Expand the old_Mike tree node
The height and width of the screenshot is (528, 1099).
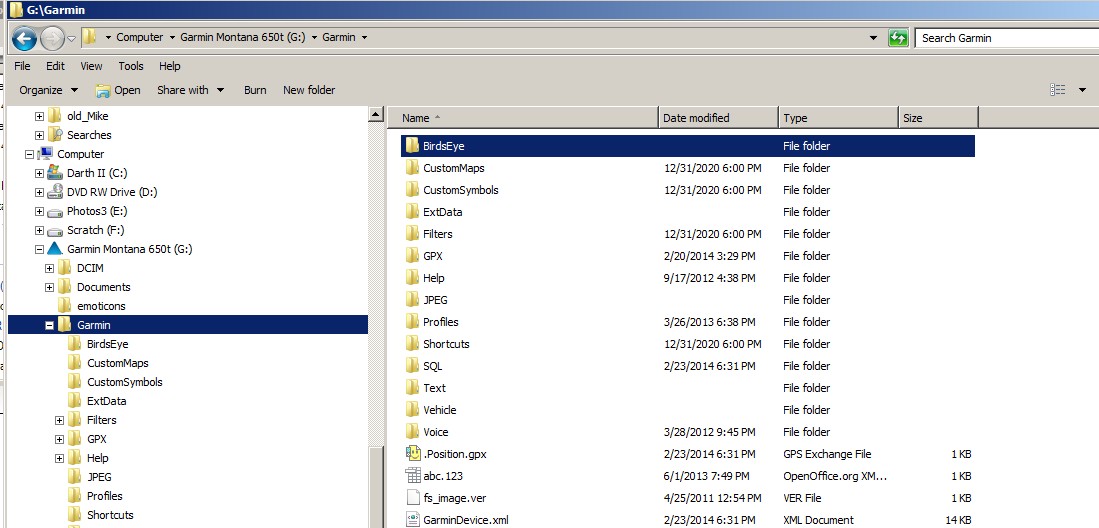click(39, 116)
